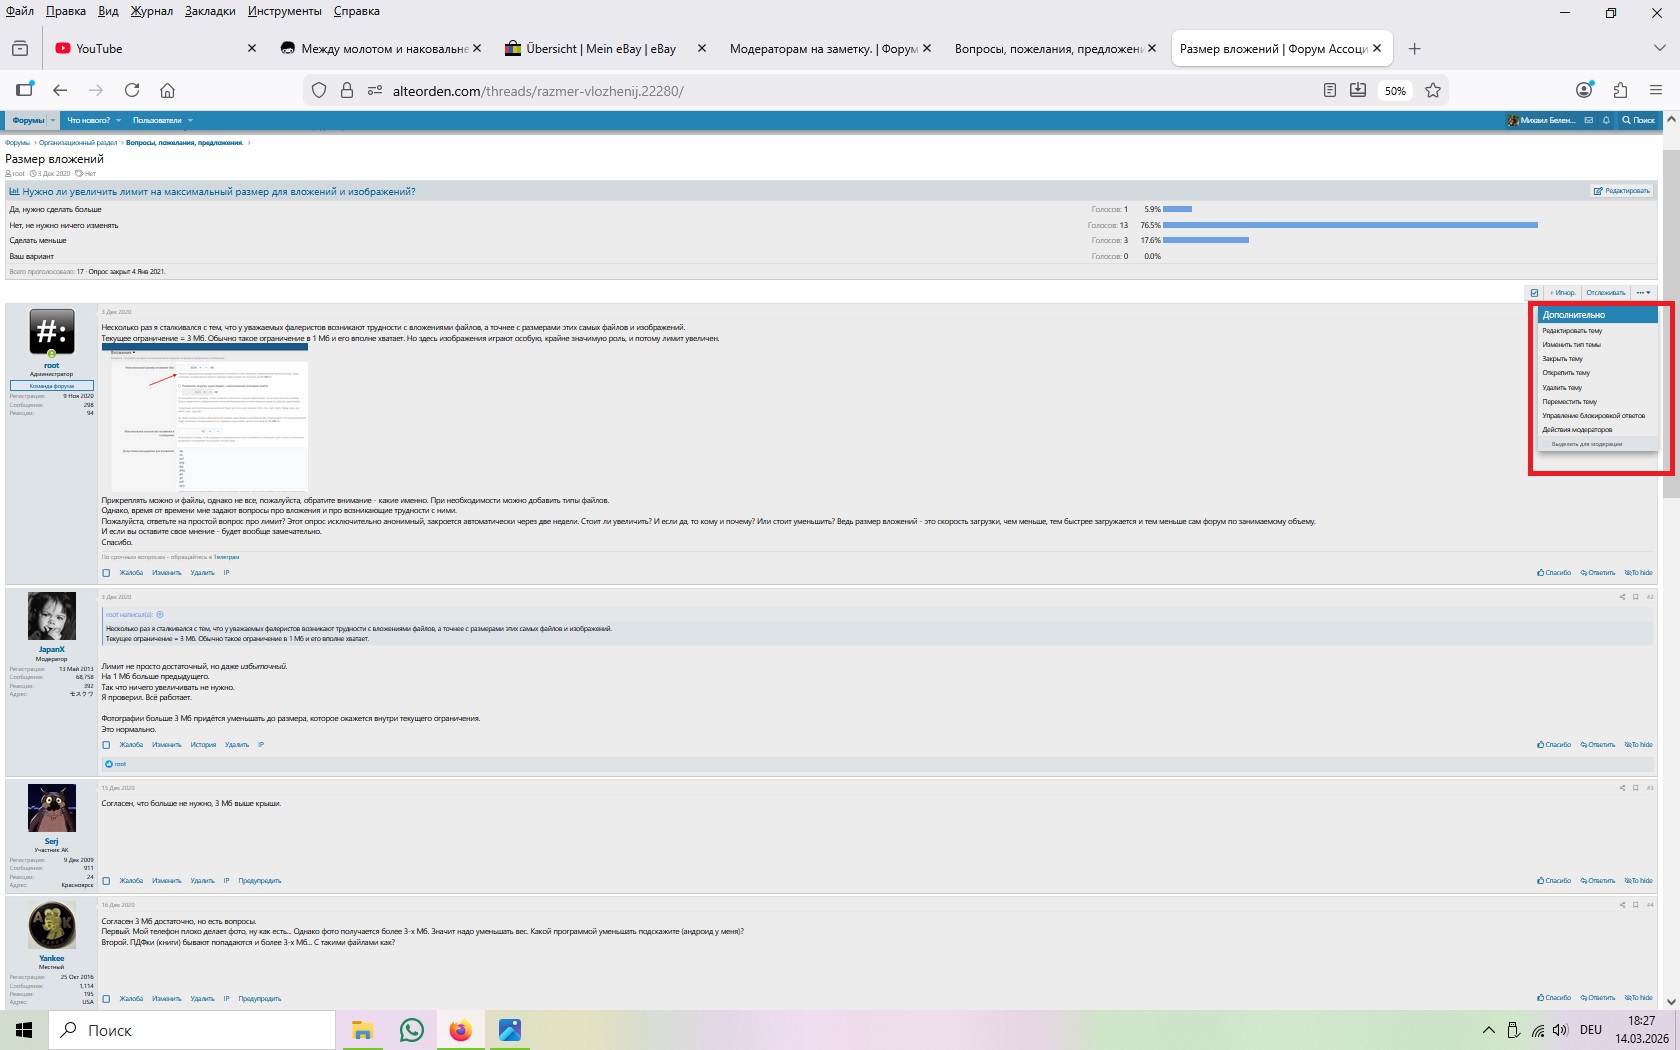Select JapanX's post checkbox
1680x1050 pixels.
(106, 745)
